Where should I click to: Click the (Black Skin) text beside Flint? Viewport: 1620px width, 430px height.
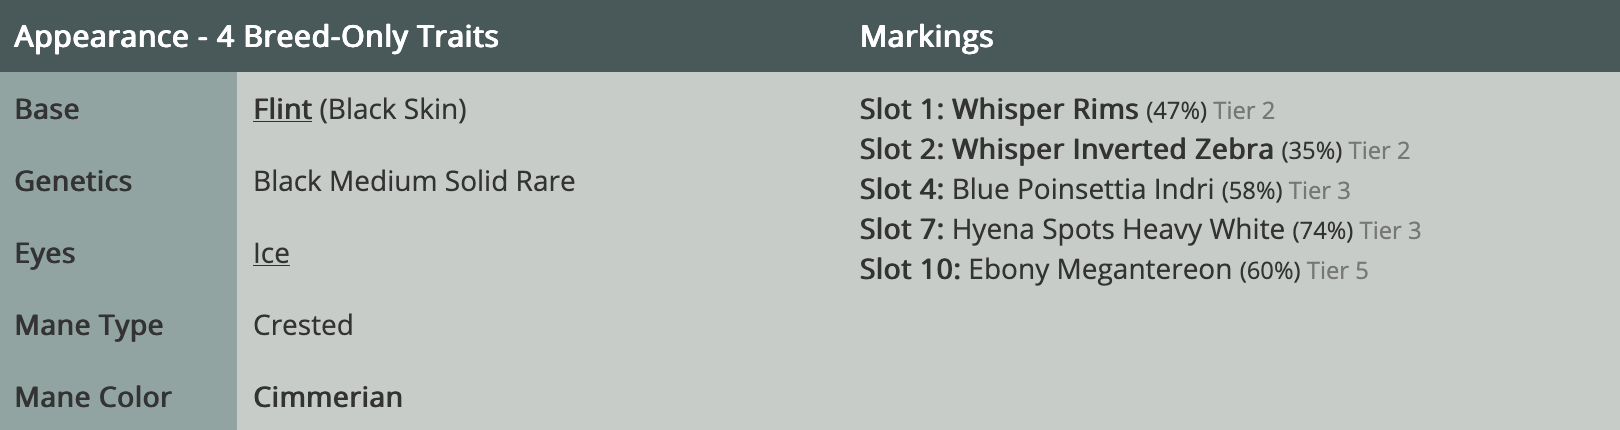coord(393,109)
